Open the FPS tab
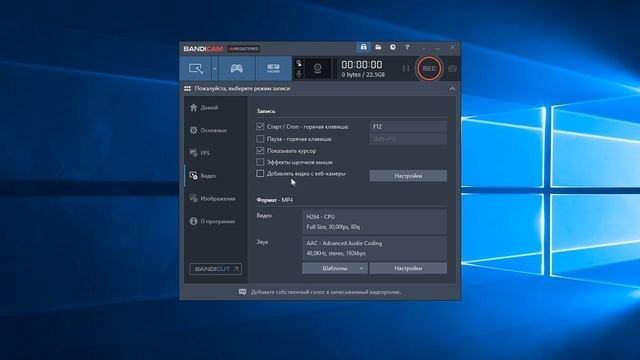Screen dimensions: 640x360 click(216, 153)
